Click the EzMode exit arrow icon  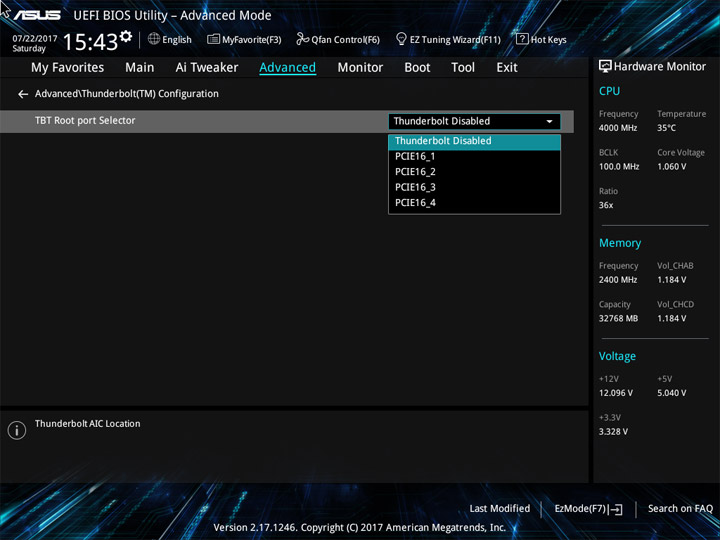pyautogui.click(x=616, y=509)
